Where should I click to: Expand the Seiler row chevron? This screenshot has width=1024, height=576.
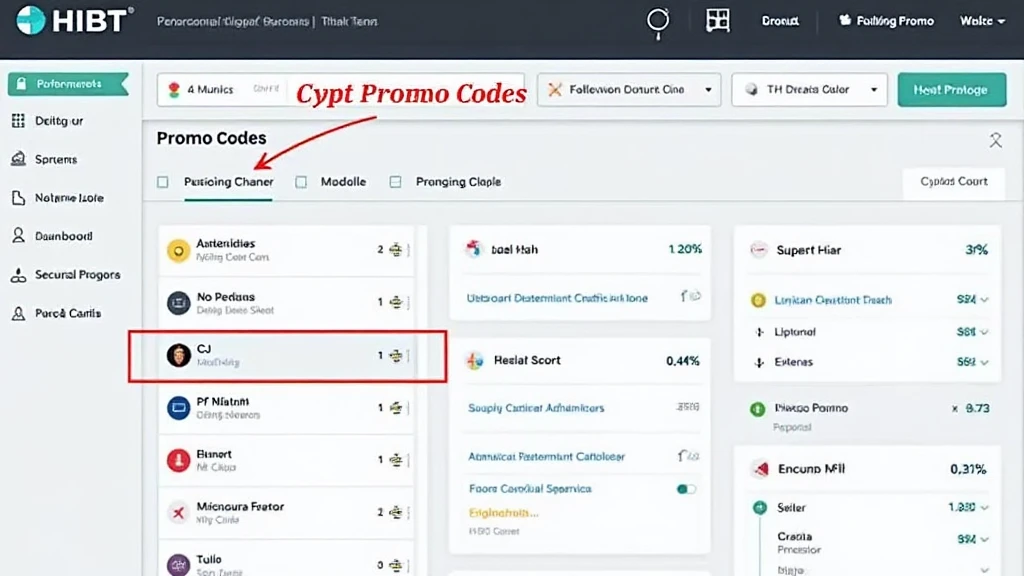984,507
